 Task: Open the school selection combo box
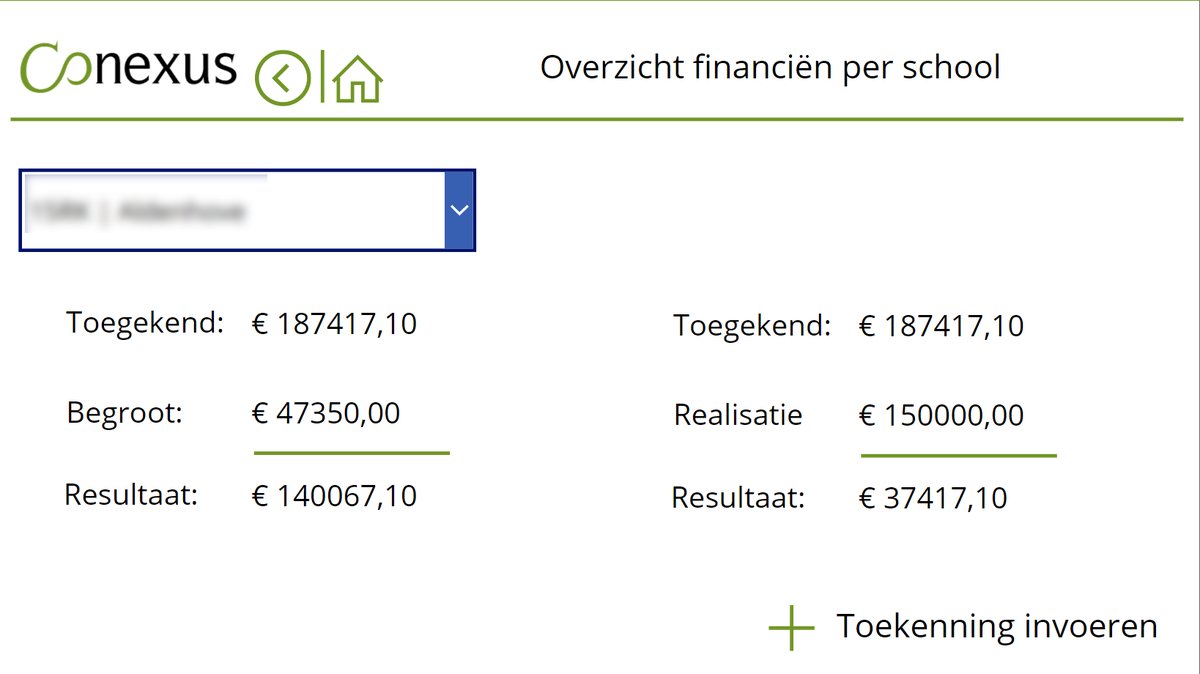[x=232, y=210]
